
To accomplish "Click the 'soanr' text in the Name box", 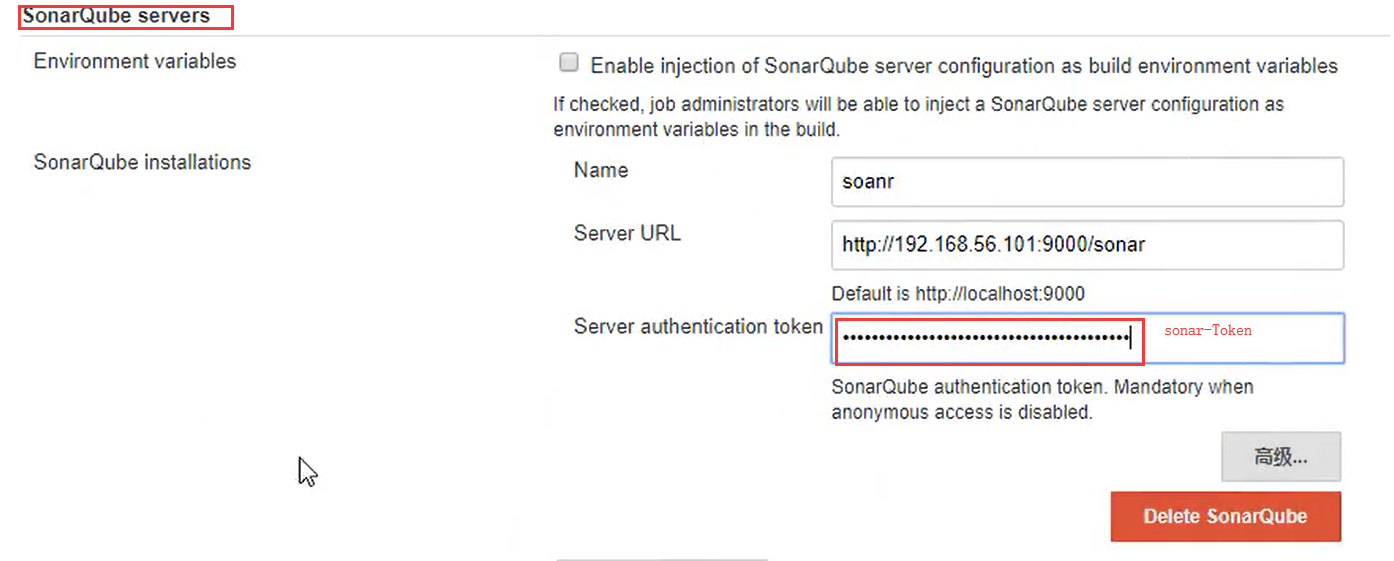I will point(867,182).
